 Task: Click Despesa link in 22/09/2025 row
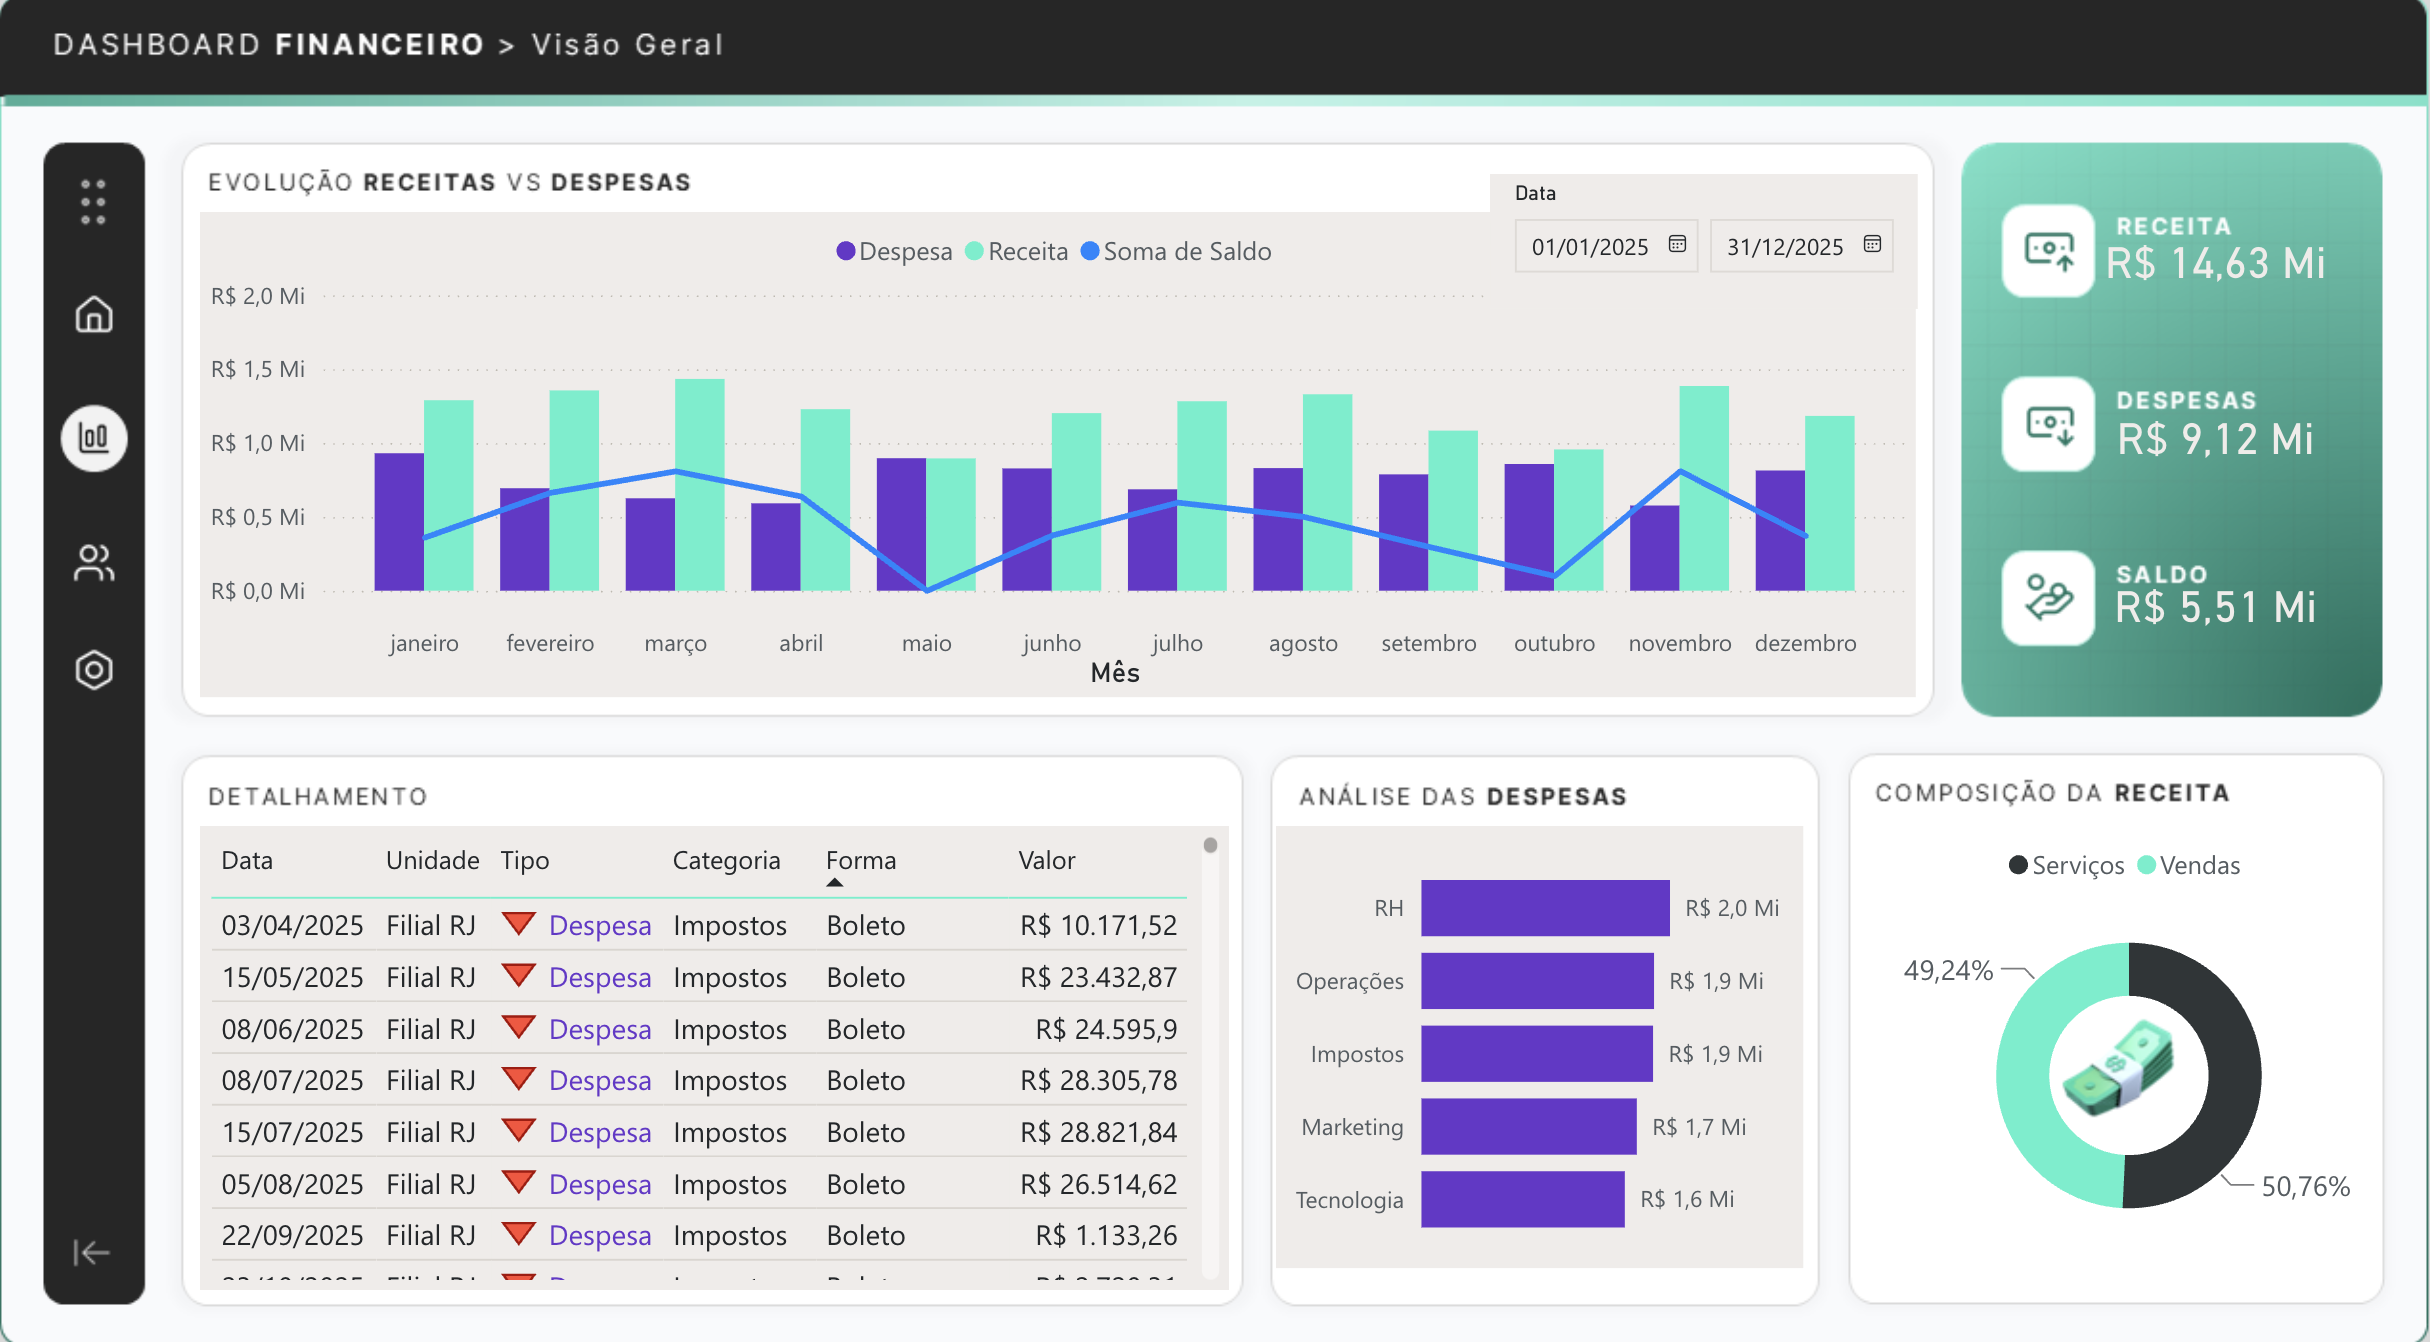coord(600,1235)
